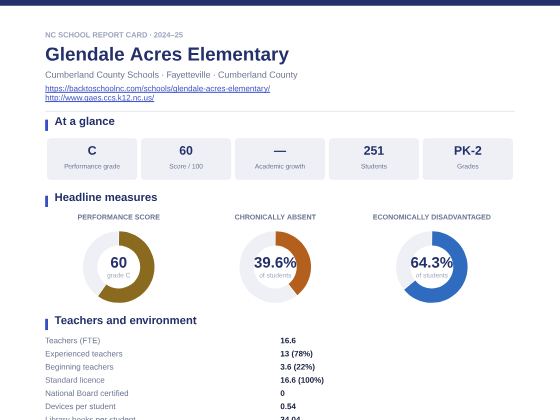Click the Cumberland County Schools subtitle line

point(171,75)
